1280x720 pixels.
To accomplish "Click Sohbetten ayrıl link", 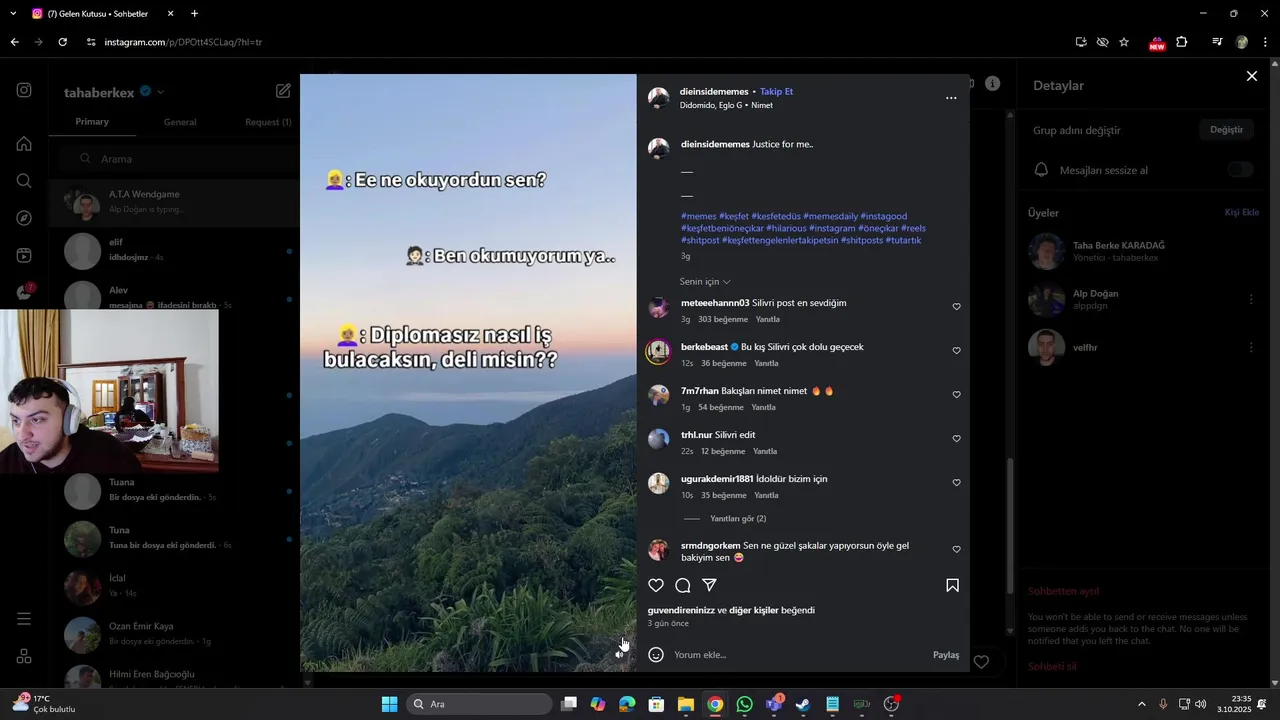I will 1063,591.
